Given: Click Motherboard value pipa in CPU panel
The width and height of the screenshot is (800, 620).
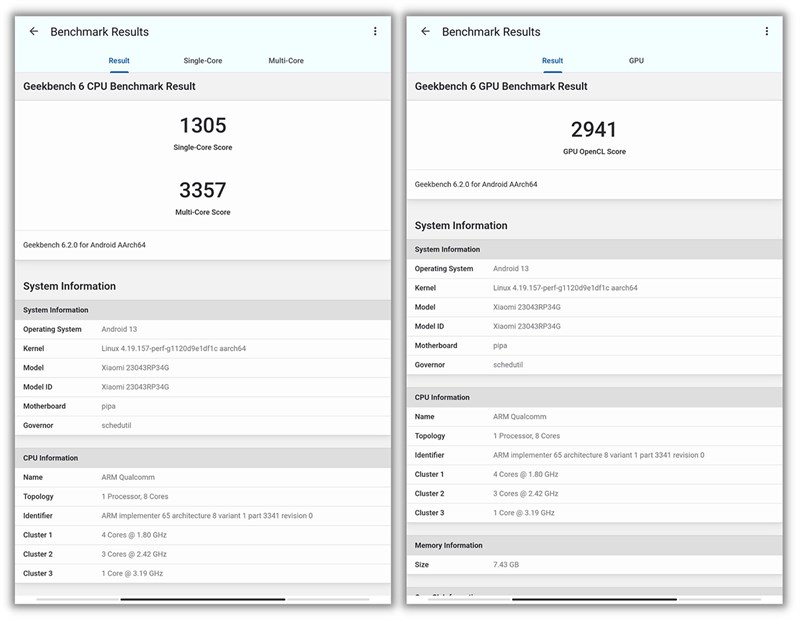Looking at the screenshot, I should tap(108, 406).
